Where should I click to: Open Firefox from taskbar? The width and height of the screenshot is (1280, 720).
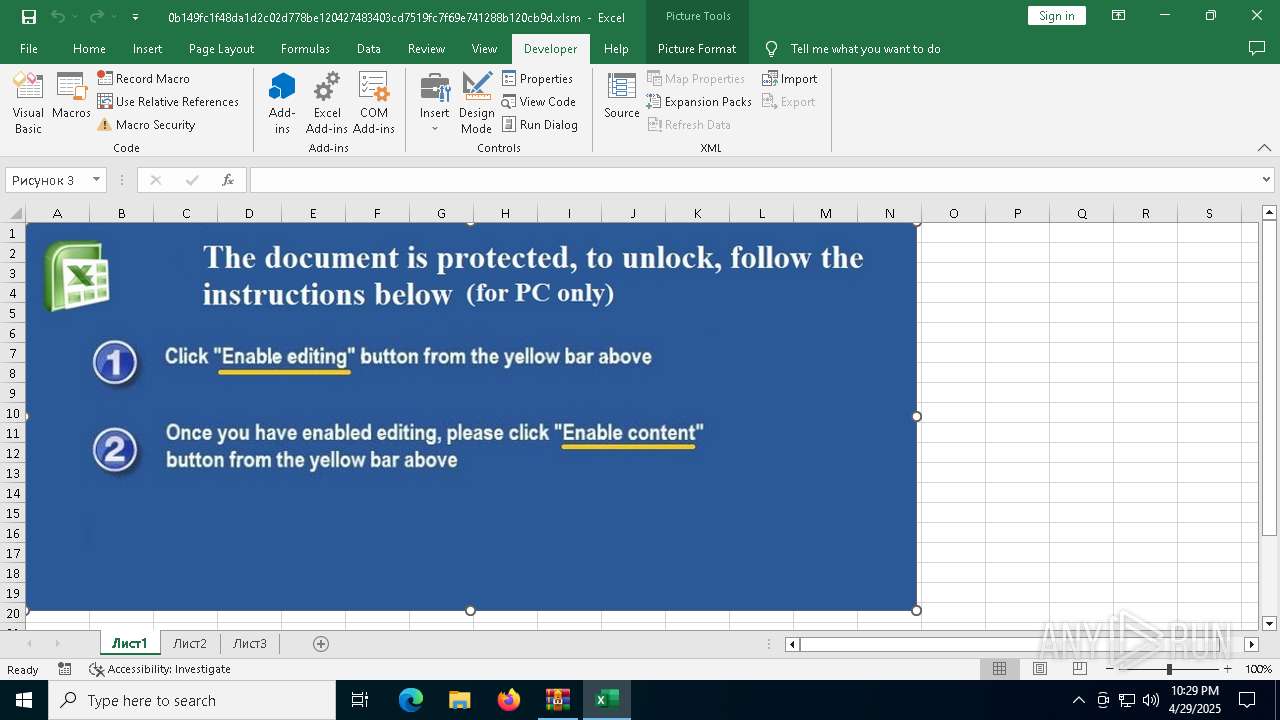click(x=509, y=700)
